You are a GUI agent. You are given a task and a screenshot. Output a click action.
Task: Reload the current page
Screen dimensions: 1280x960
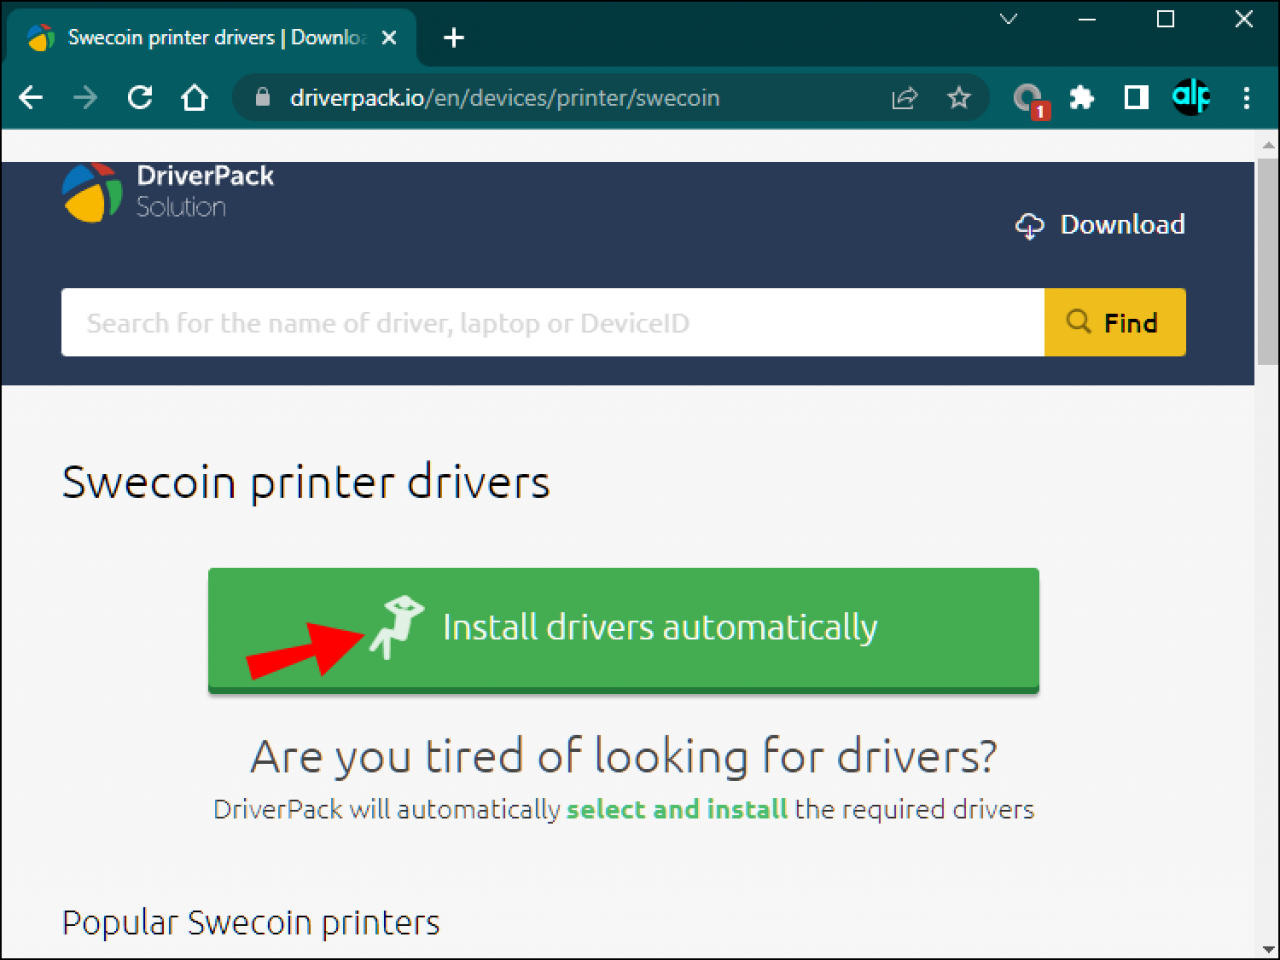(x=139, y=97)
